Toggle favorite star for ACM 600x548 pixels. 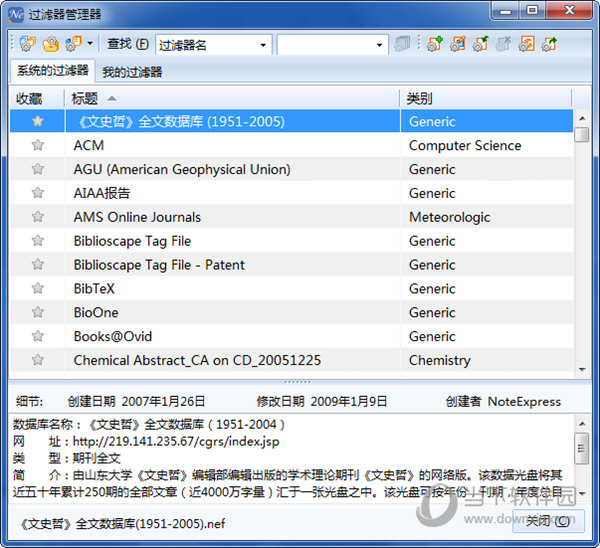[x=38, y=145]
